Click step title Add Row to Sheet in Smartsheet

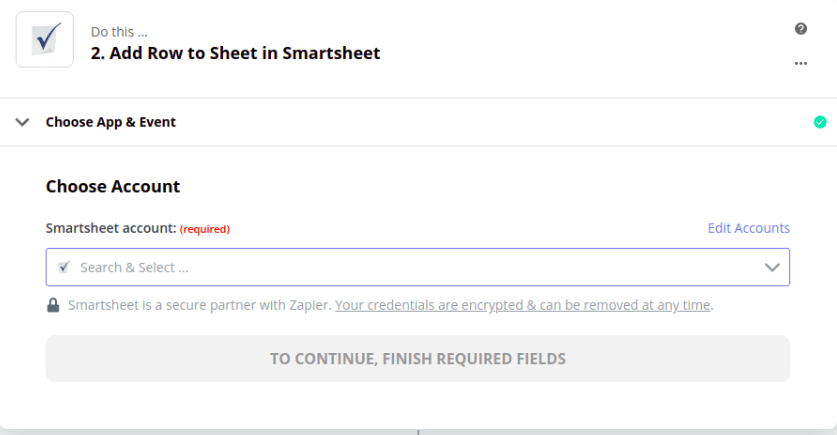[235, 53]
